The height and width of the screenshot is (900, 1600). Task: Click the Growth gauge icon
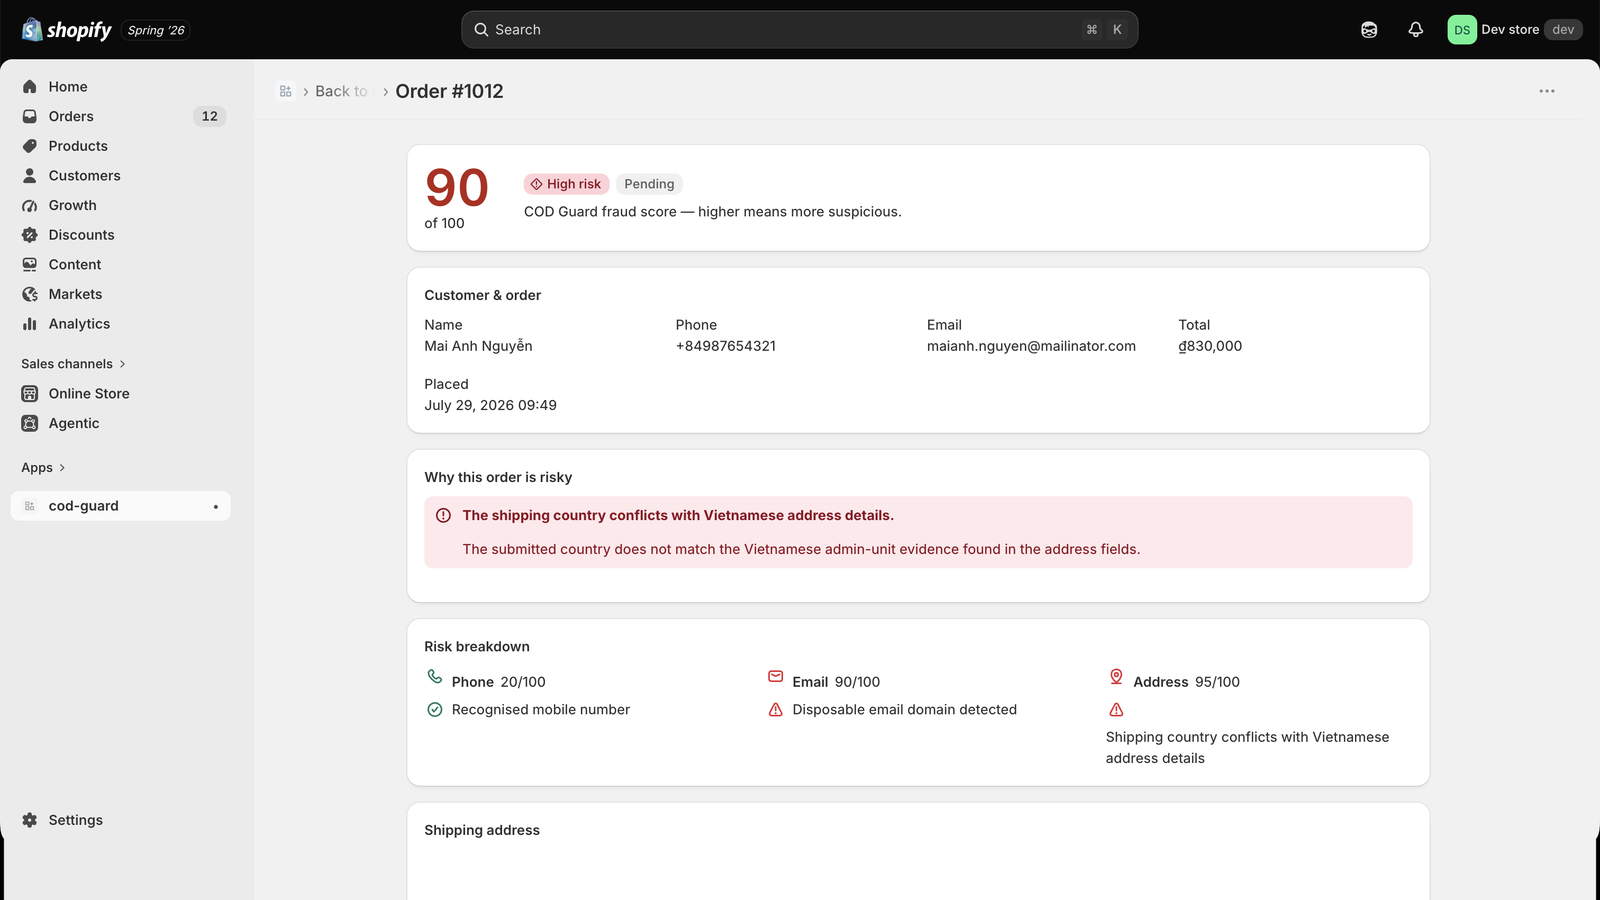[x=30, y=205]
